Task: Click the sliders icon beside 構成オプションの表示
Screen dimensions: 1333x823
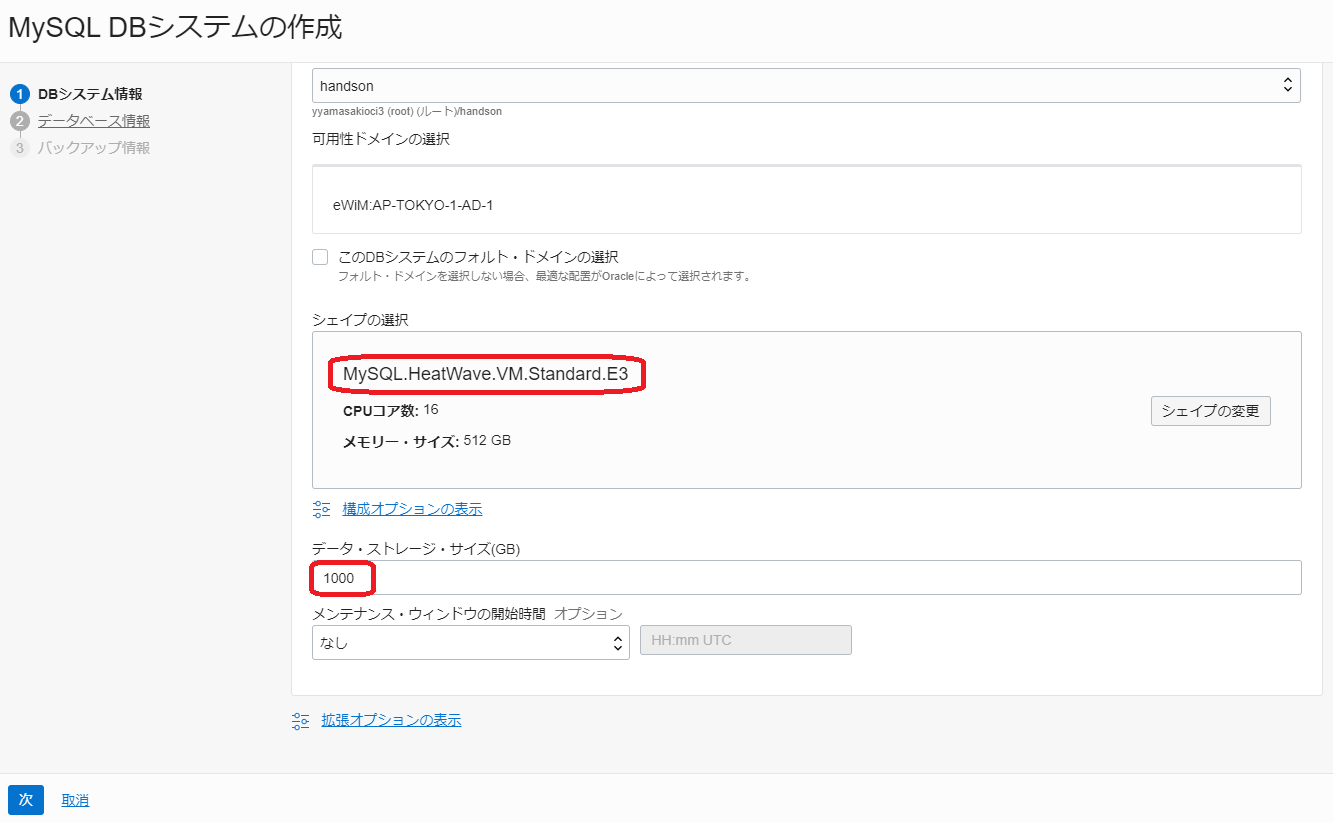Action: pyautogui.click(x=321, y=508)
